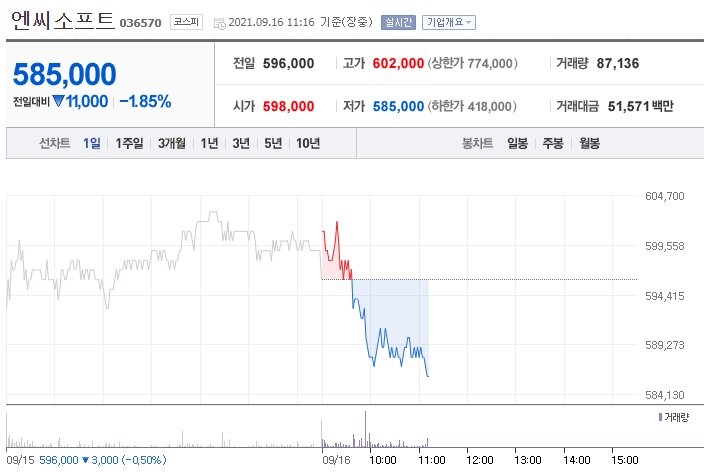Screen dimensions: 704x472
Task: Click the 엔씨소프트 stock name heading
Action: pos(62,20)
